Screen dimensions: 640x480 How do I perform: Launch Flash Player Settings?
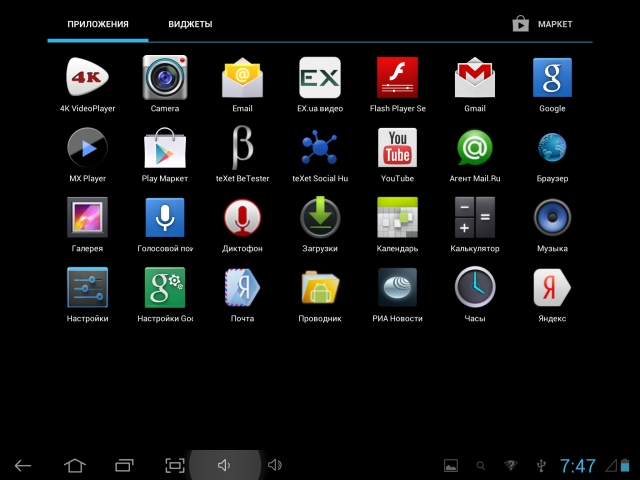coord(397,78)
